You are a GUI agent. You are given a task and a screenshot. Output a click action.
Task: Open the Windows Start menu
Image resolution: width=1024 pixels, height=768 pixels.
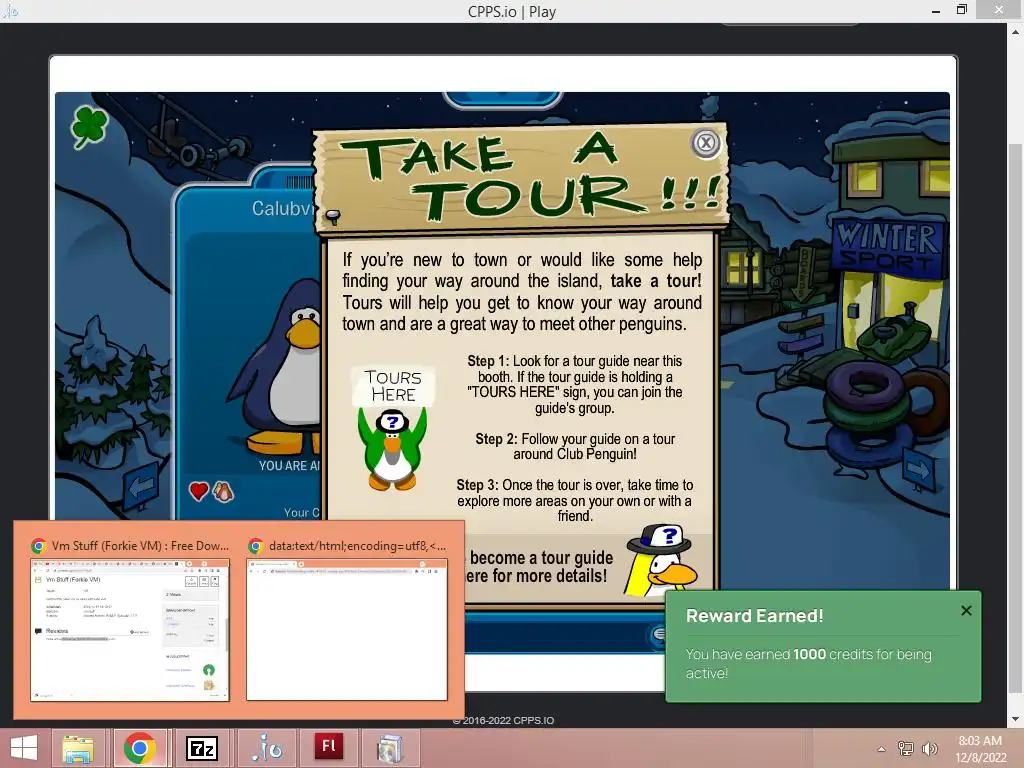pyautogui.click(x=24, y=748)
